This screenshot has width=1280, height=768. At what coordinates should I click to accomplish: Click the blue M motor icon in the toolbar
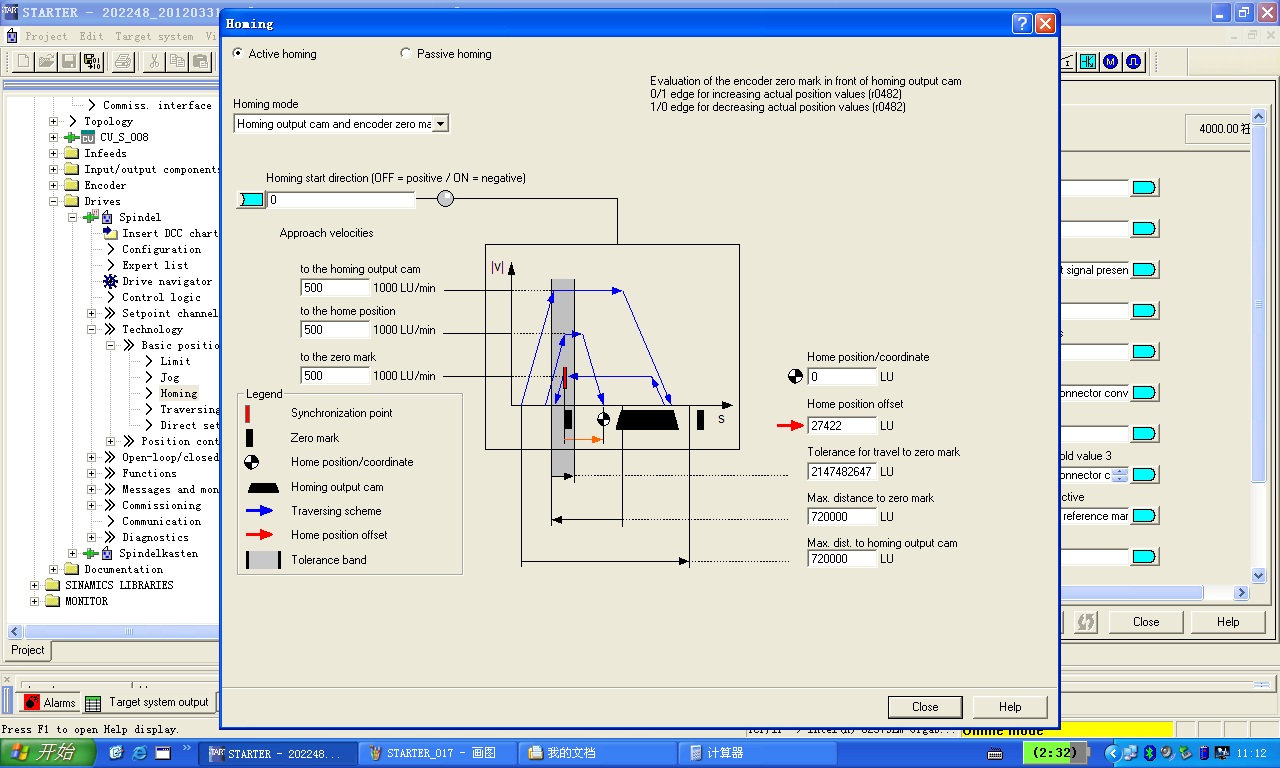click(1110, 62)
